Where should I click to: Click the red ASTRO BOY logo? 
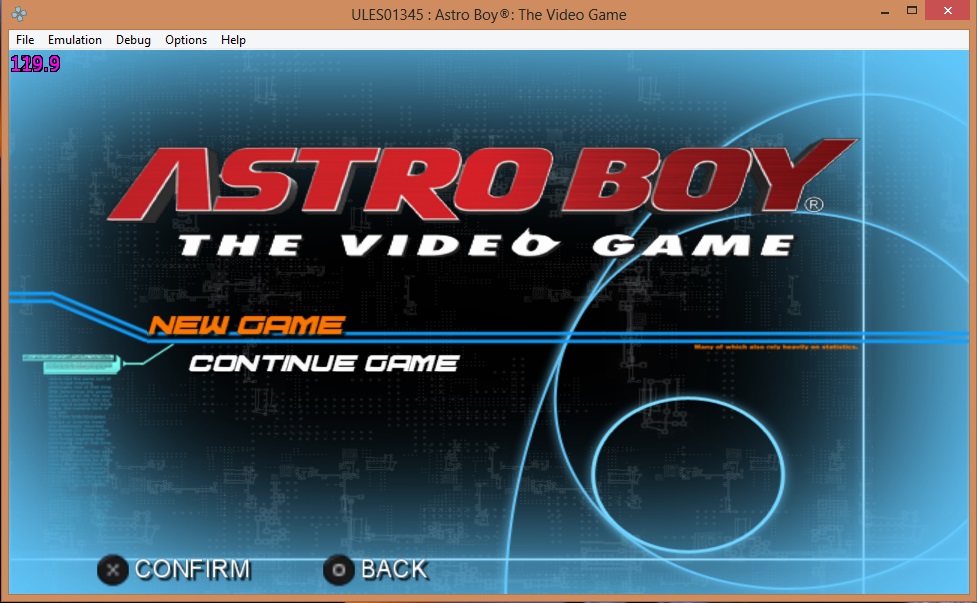(480, 185)
